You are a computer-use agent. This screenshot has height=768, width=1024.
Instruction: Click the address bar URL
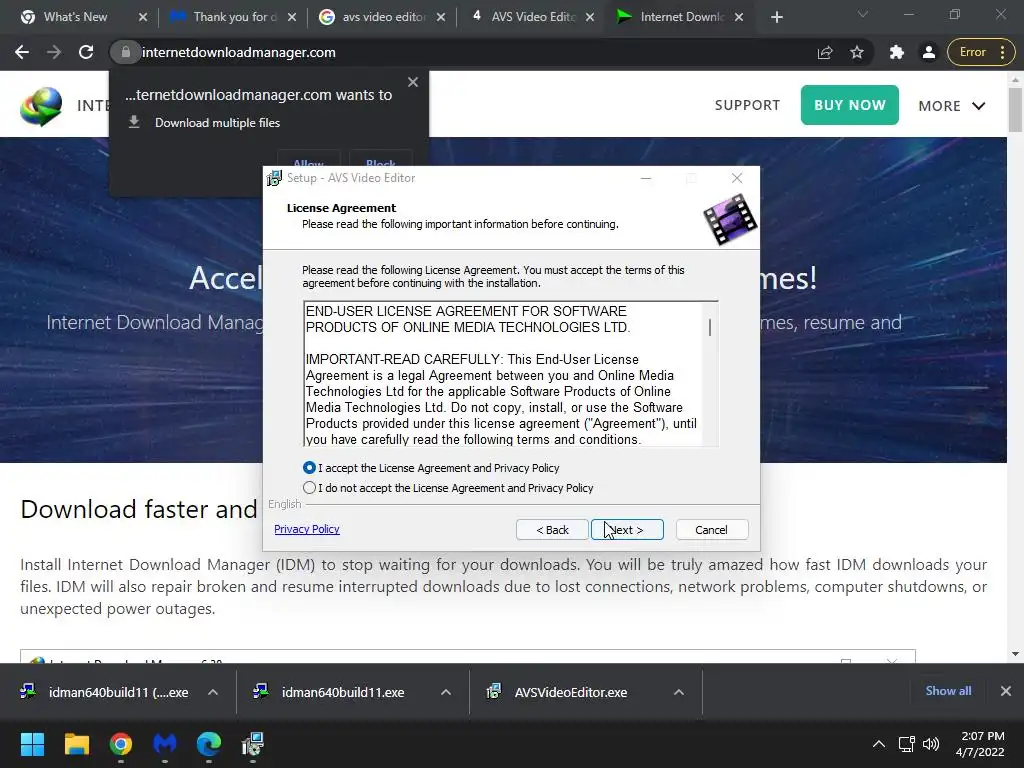(x=238, y=52)
